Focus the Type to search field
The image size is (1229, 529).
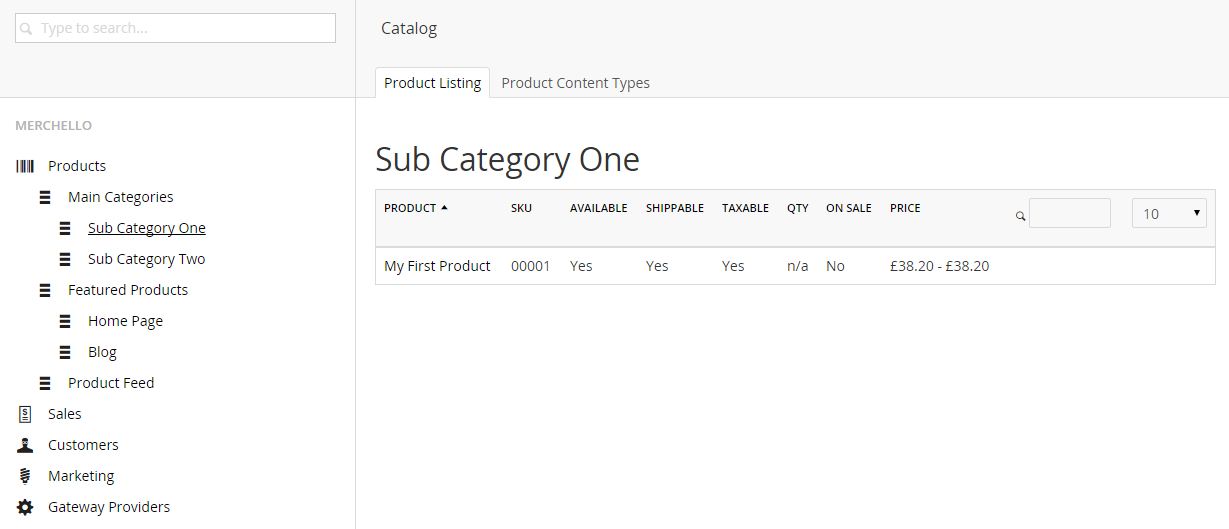click(x=176, y=28)
